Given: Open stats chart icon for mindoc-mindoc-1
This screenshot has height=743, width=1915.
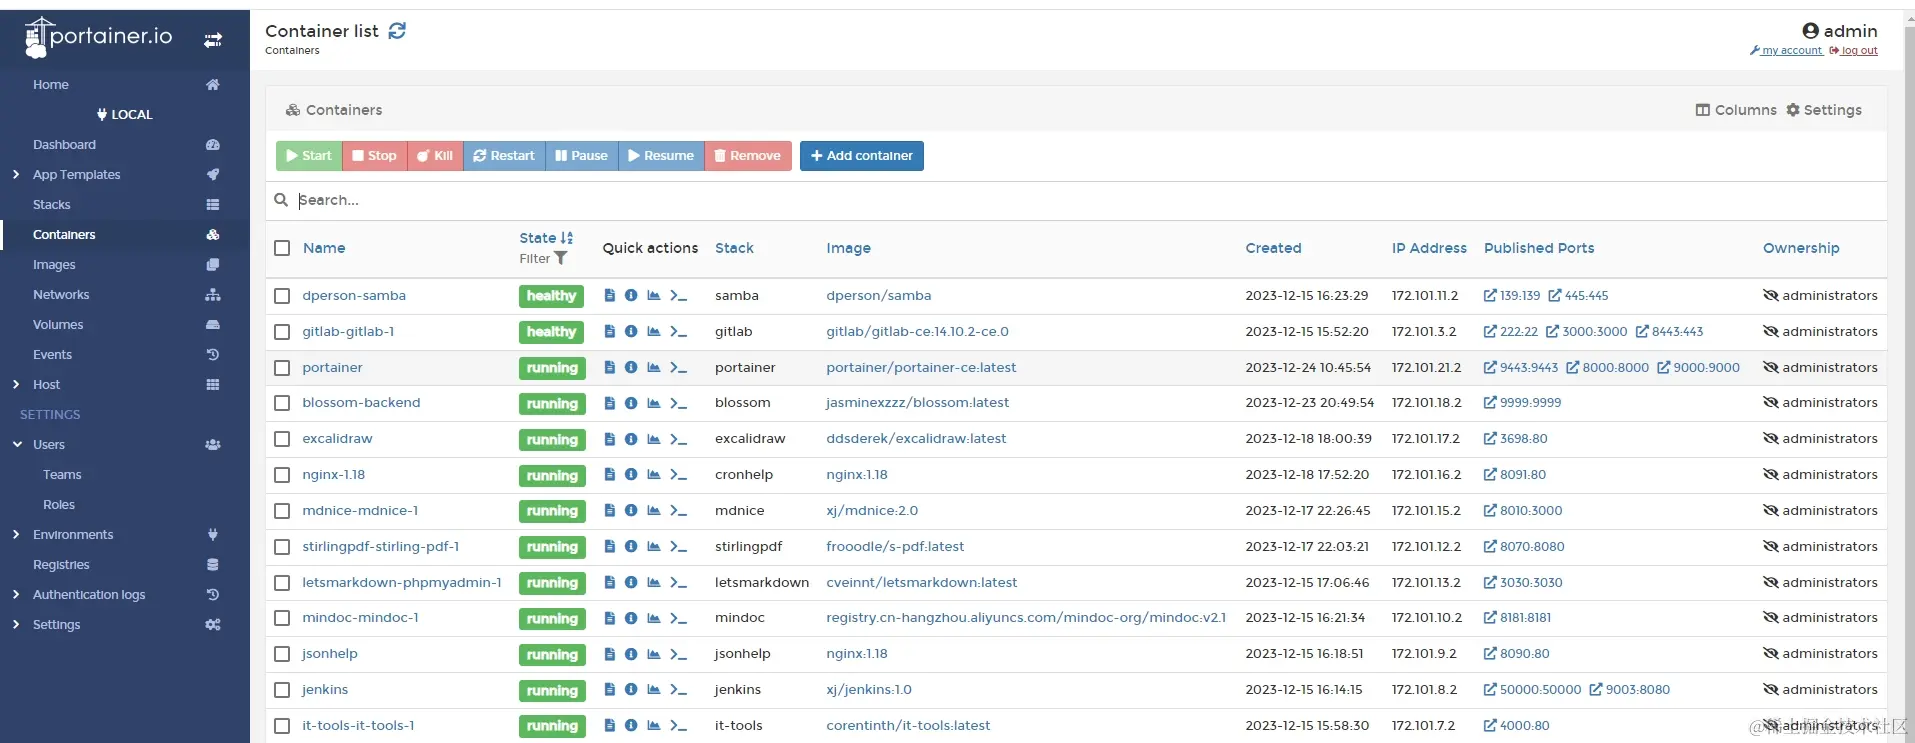Looking at the screenshot, I should tap(654, 618).
